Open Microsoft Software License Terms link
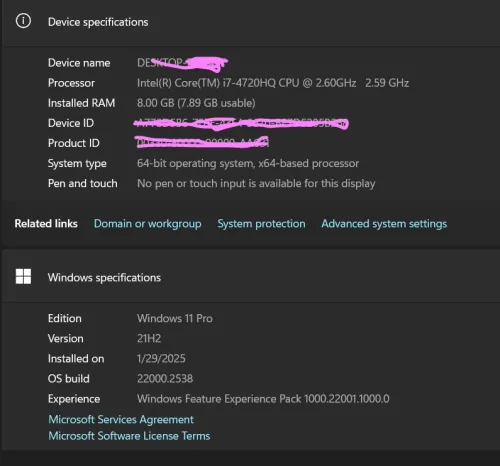 click(129, 436)
